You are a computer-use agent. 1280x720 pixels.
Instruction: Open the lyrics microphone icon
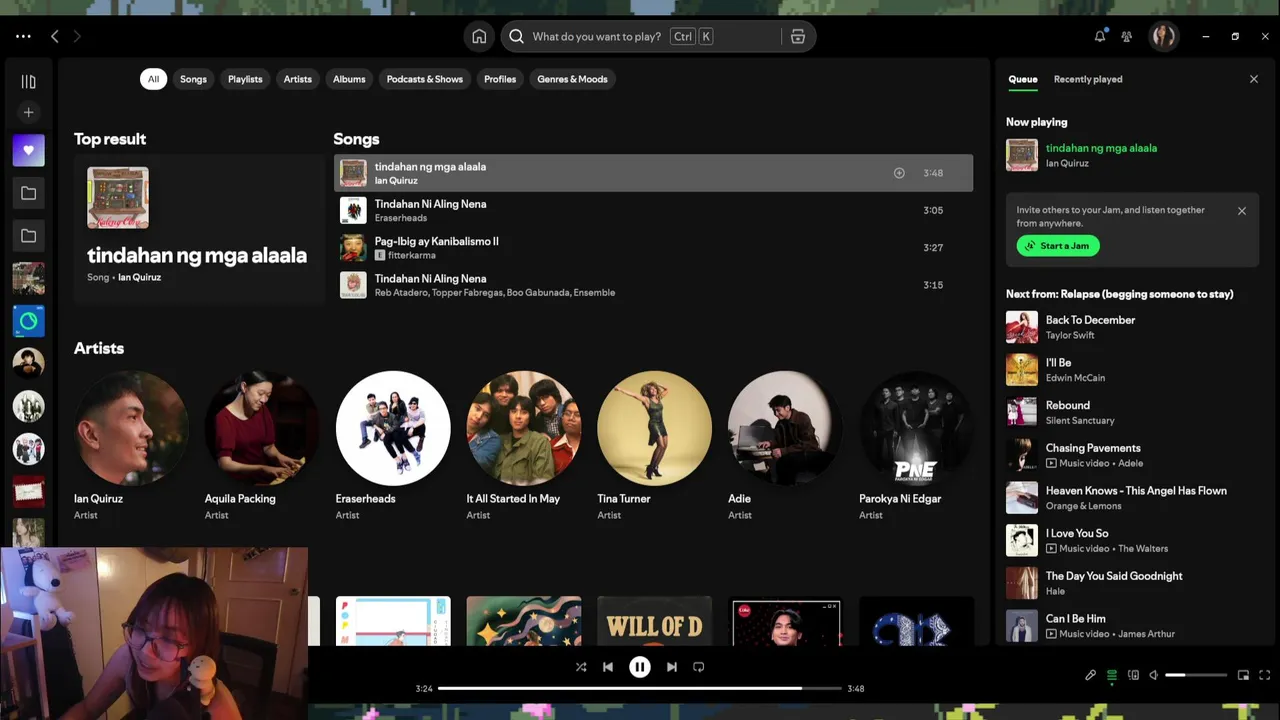(1090, 675)
